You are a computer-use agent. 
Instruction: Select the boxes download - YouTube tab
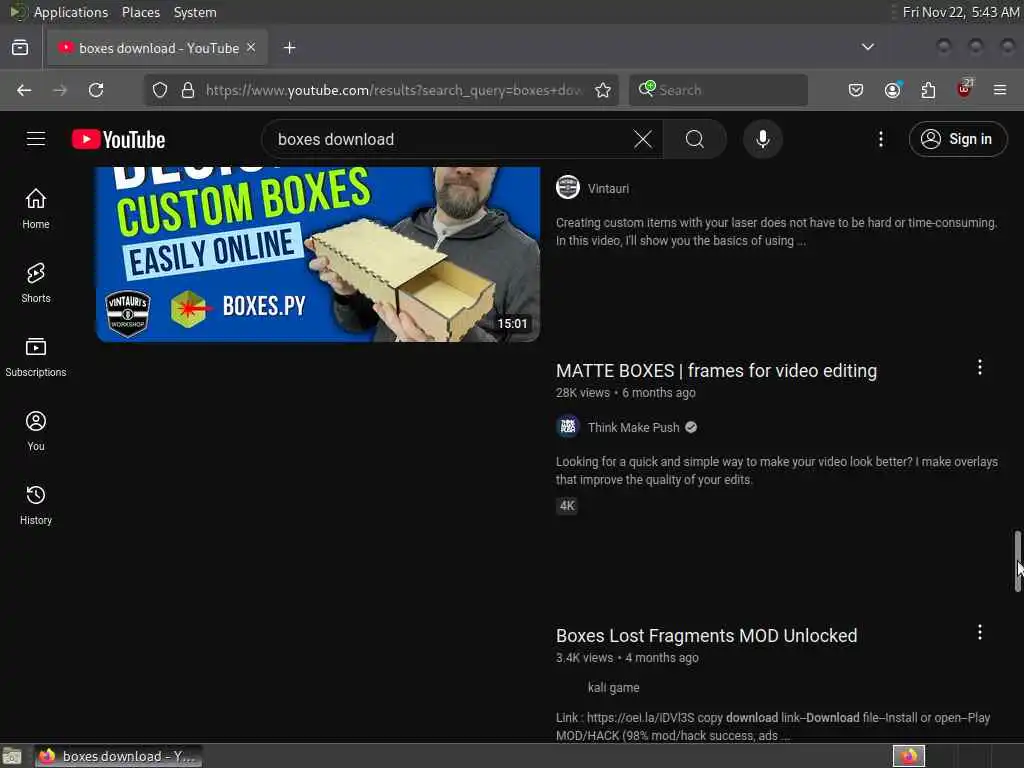157,48
